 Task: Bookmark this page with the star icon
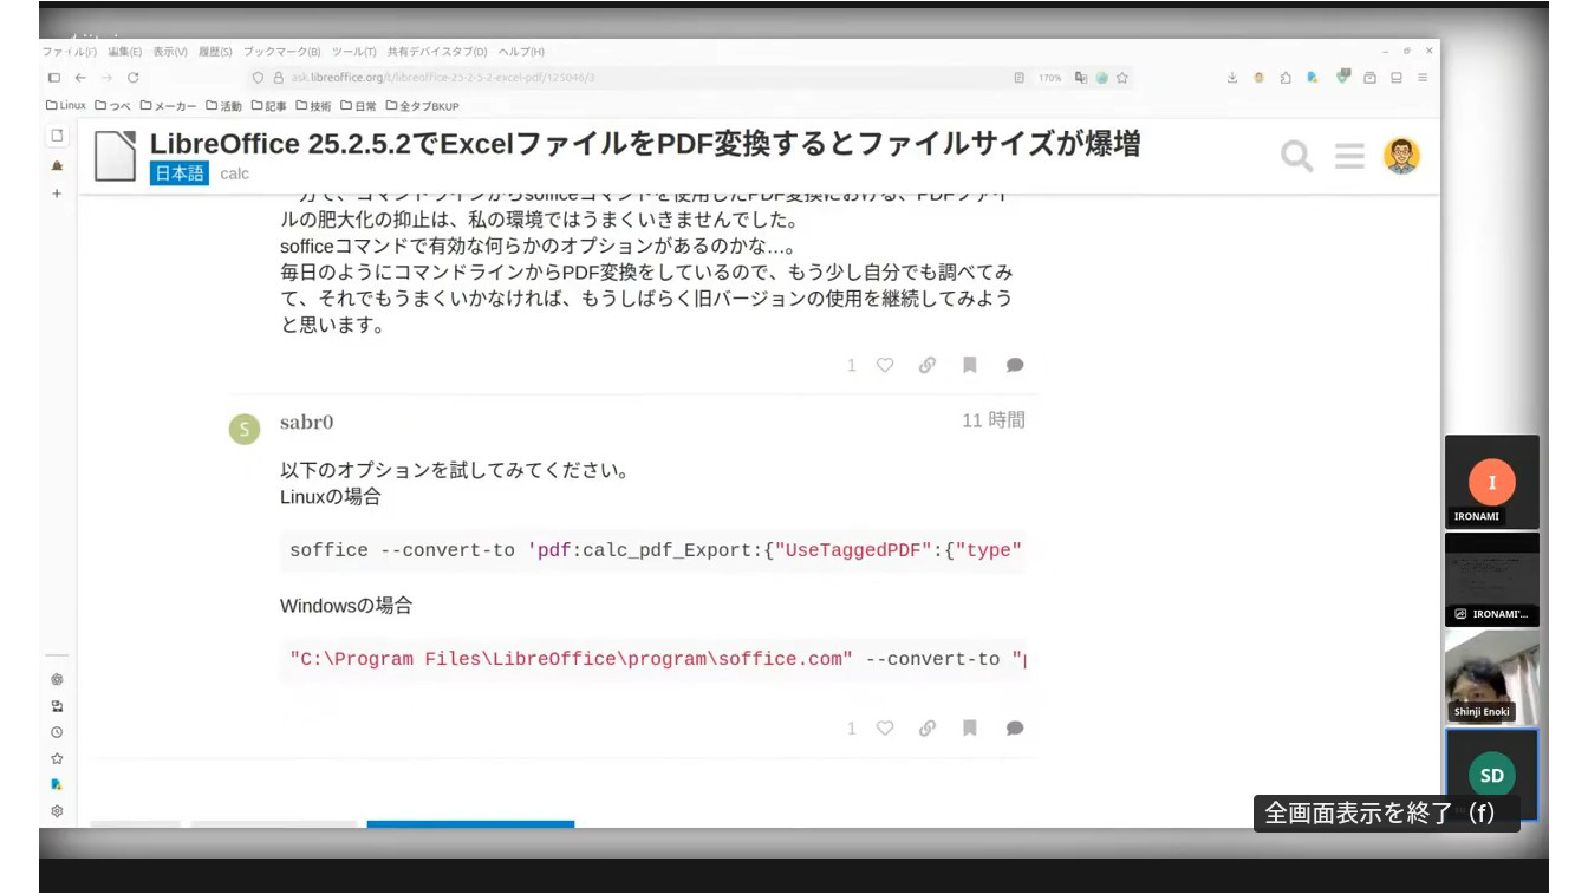pos(1122,77)
